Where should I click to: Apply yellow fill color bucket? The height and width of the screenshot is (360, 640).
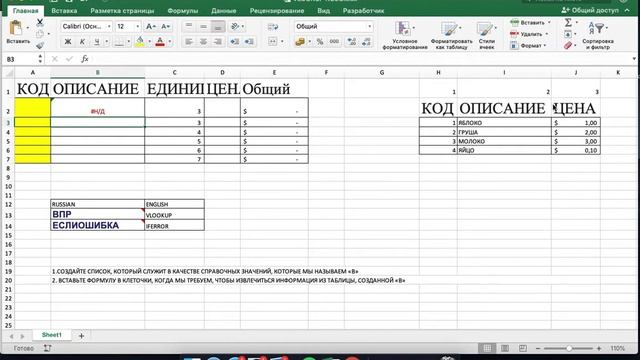tap(140, 42)
